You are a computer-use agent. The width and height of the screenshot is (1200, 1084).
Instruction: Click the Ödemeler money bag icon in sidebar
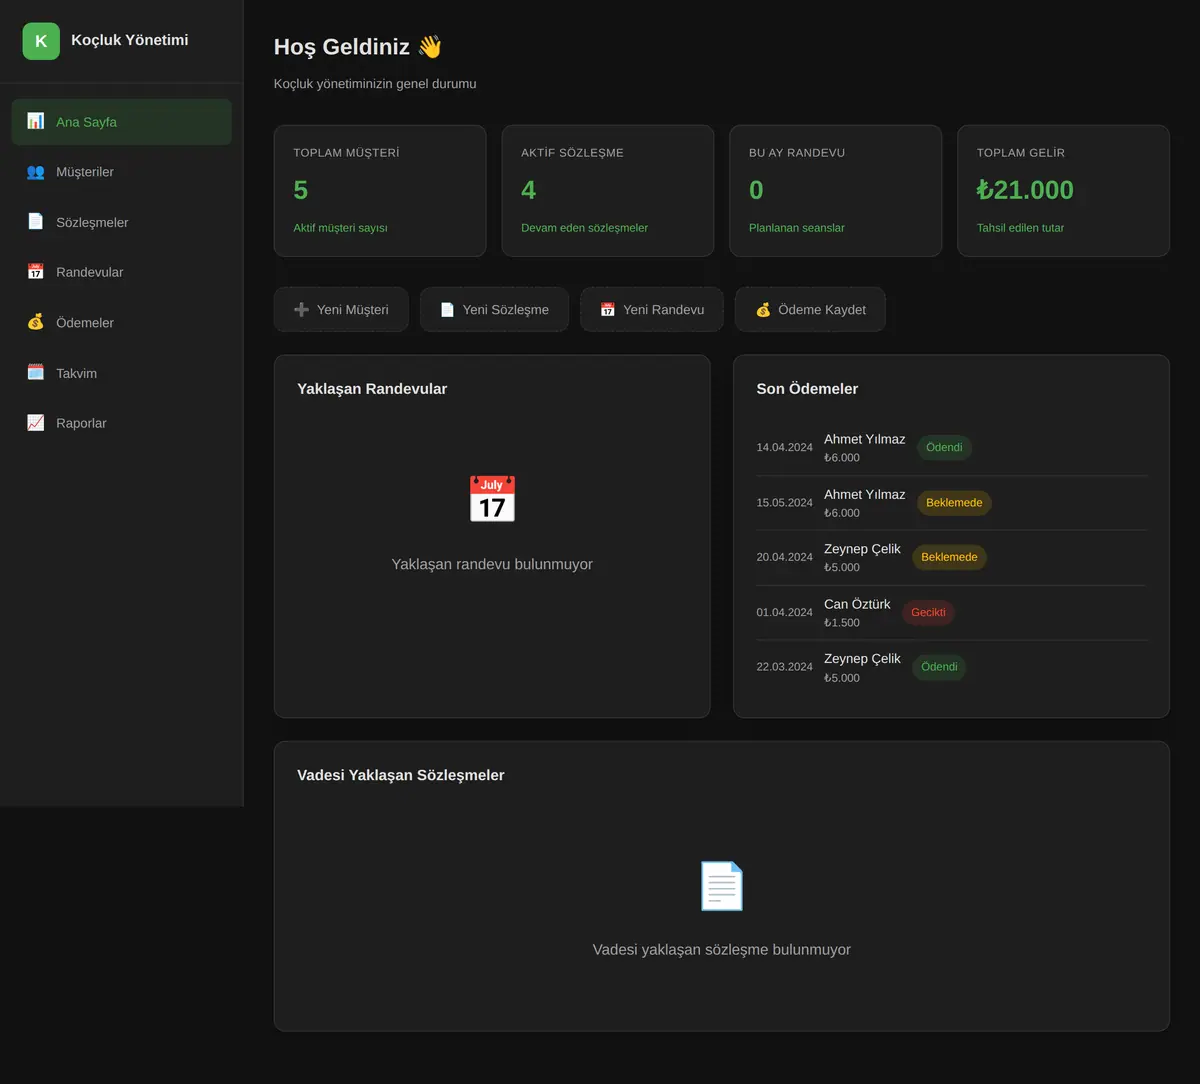point(36,322)
